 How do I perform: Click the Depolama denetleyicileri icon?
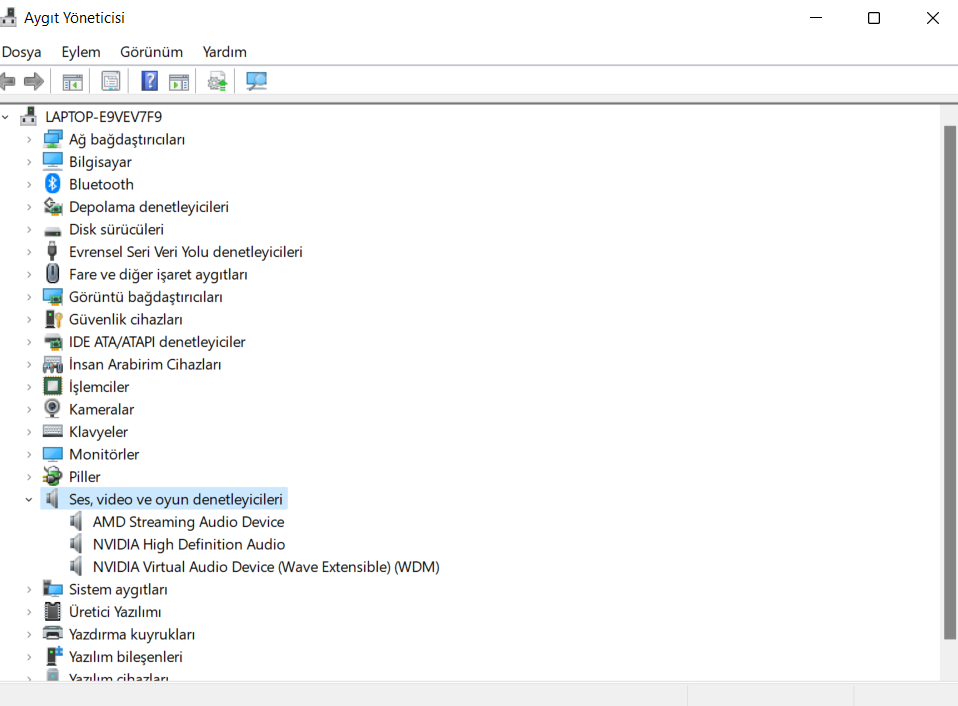tap(53, 206)
